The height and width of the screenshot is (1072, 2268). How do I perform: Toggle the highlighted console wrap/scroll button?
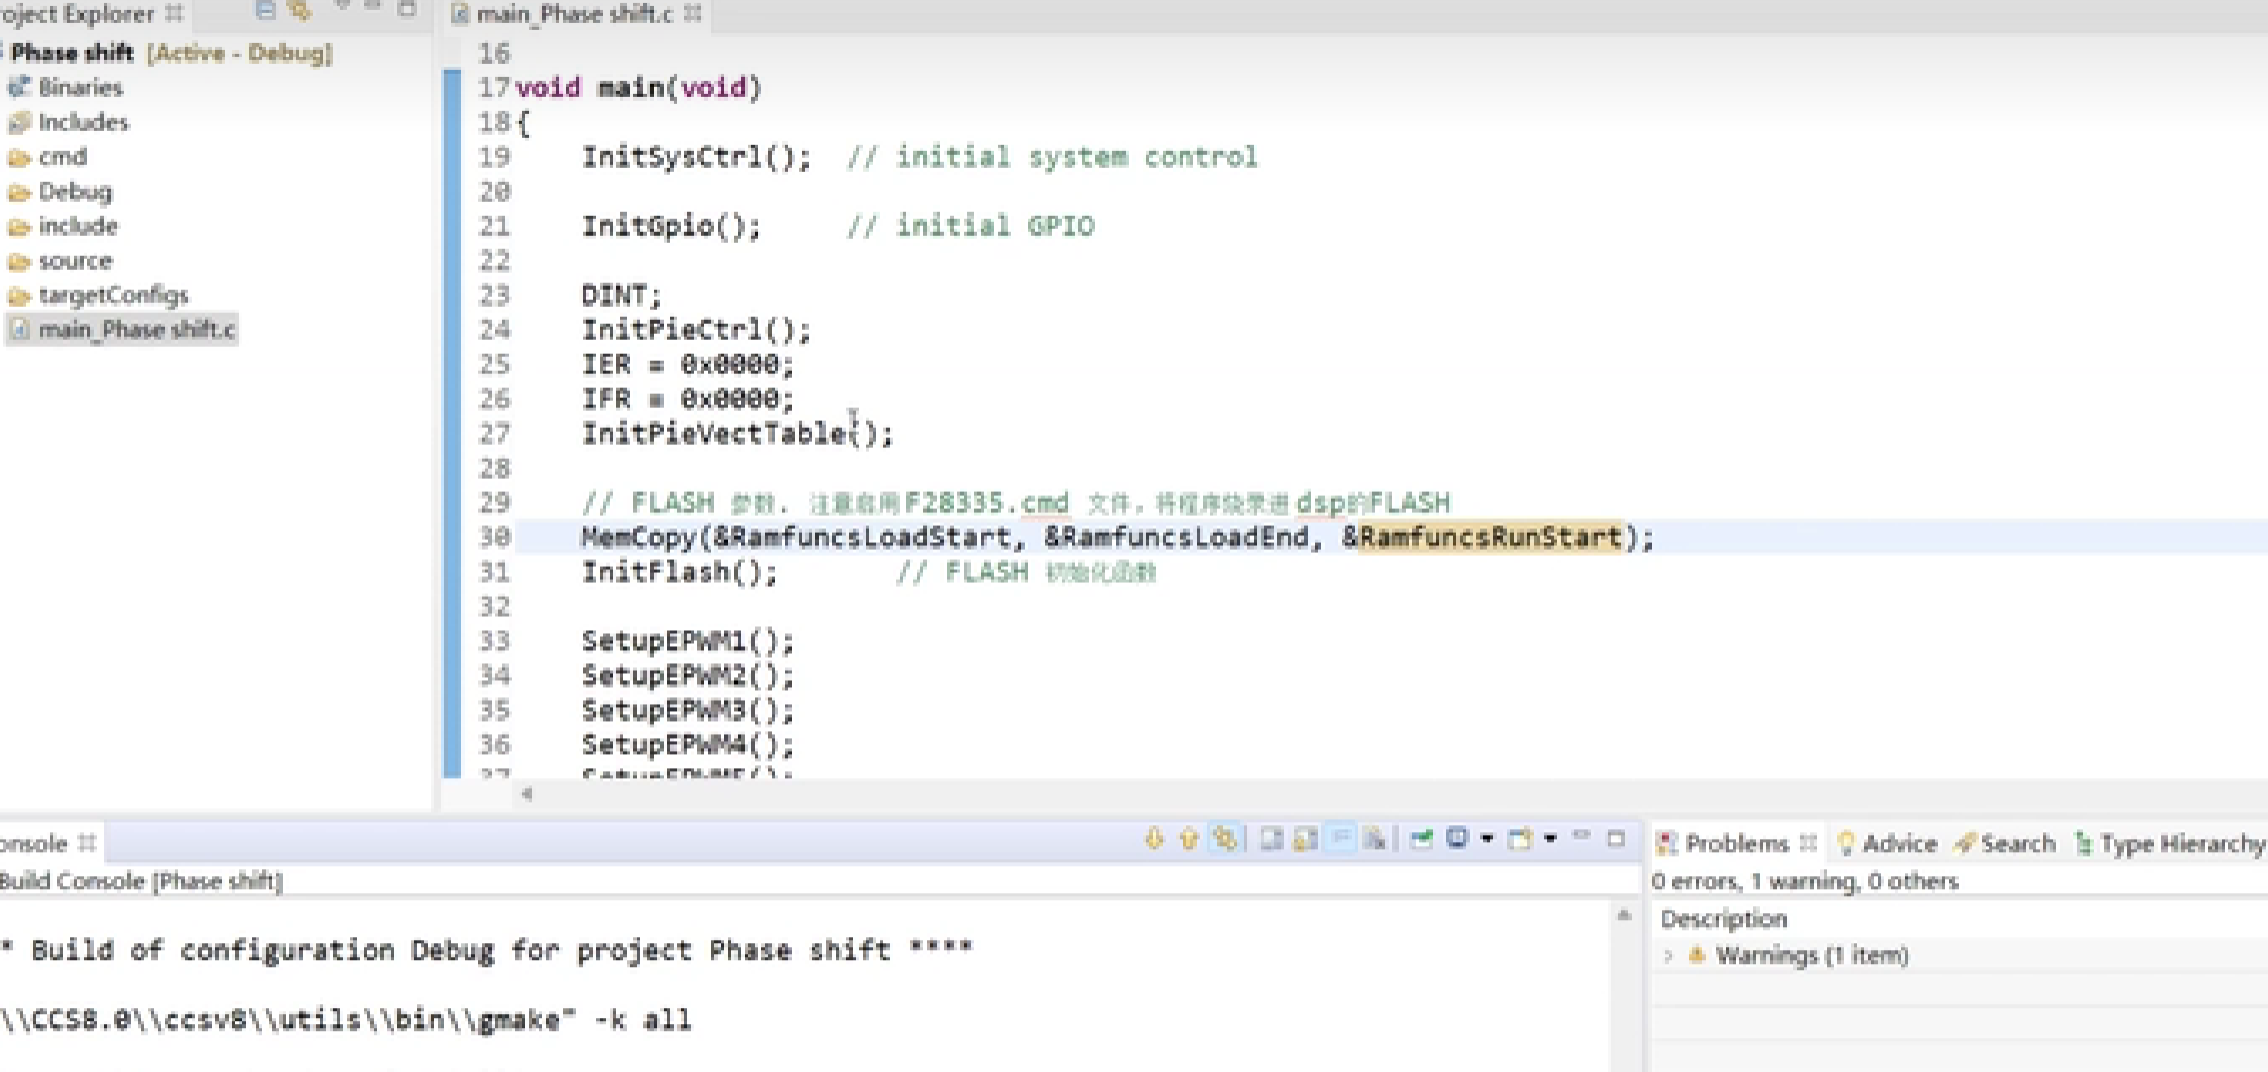(x=1341, y=840)
